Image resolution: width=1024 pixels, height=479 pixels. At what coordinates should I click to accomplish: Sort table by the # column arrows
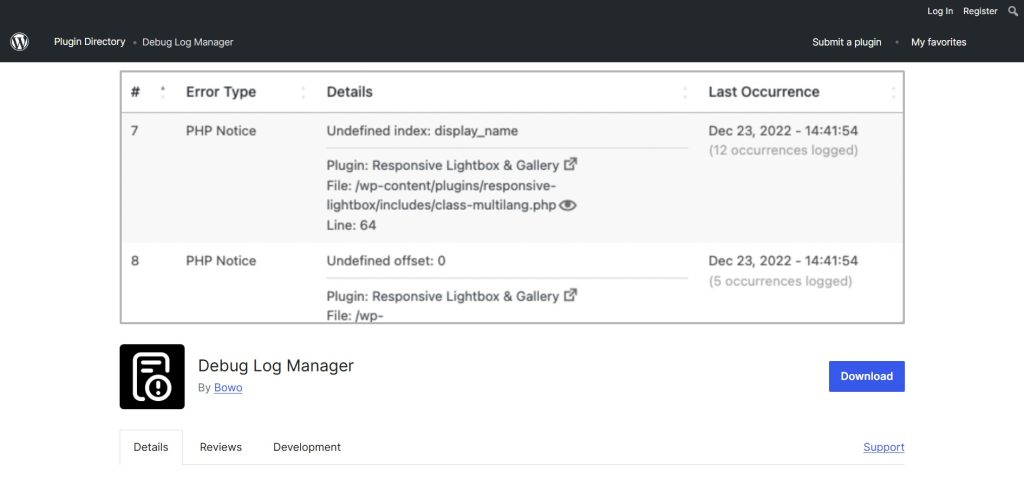click(163, 92)
